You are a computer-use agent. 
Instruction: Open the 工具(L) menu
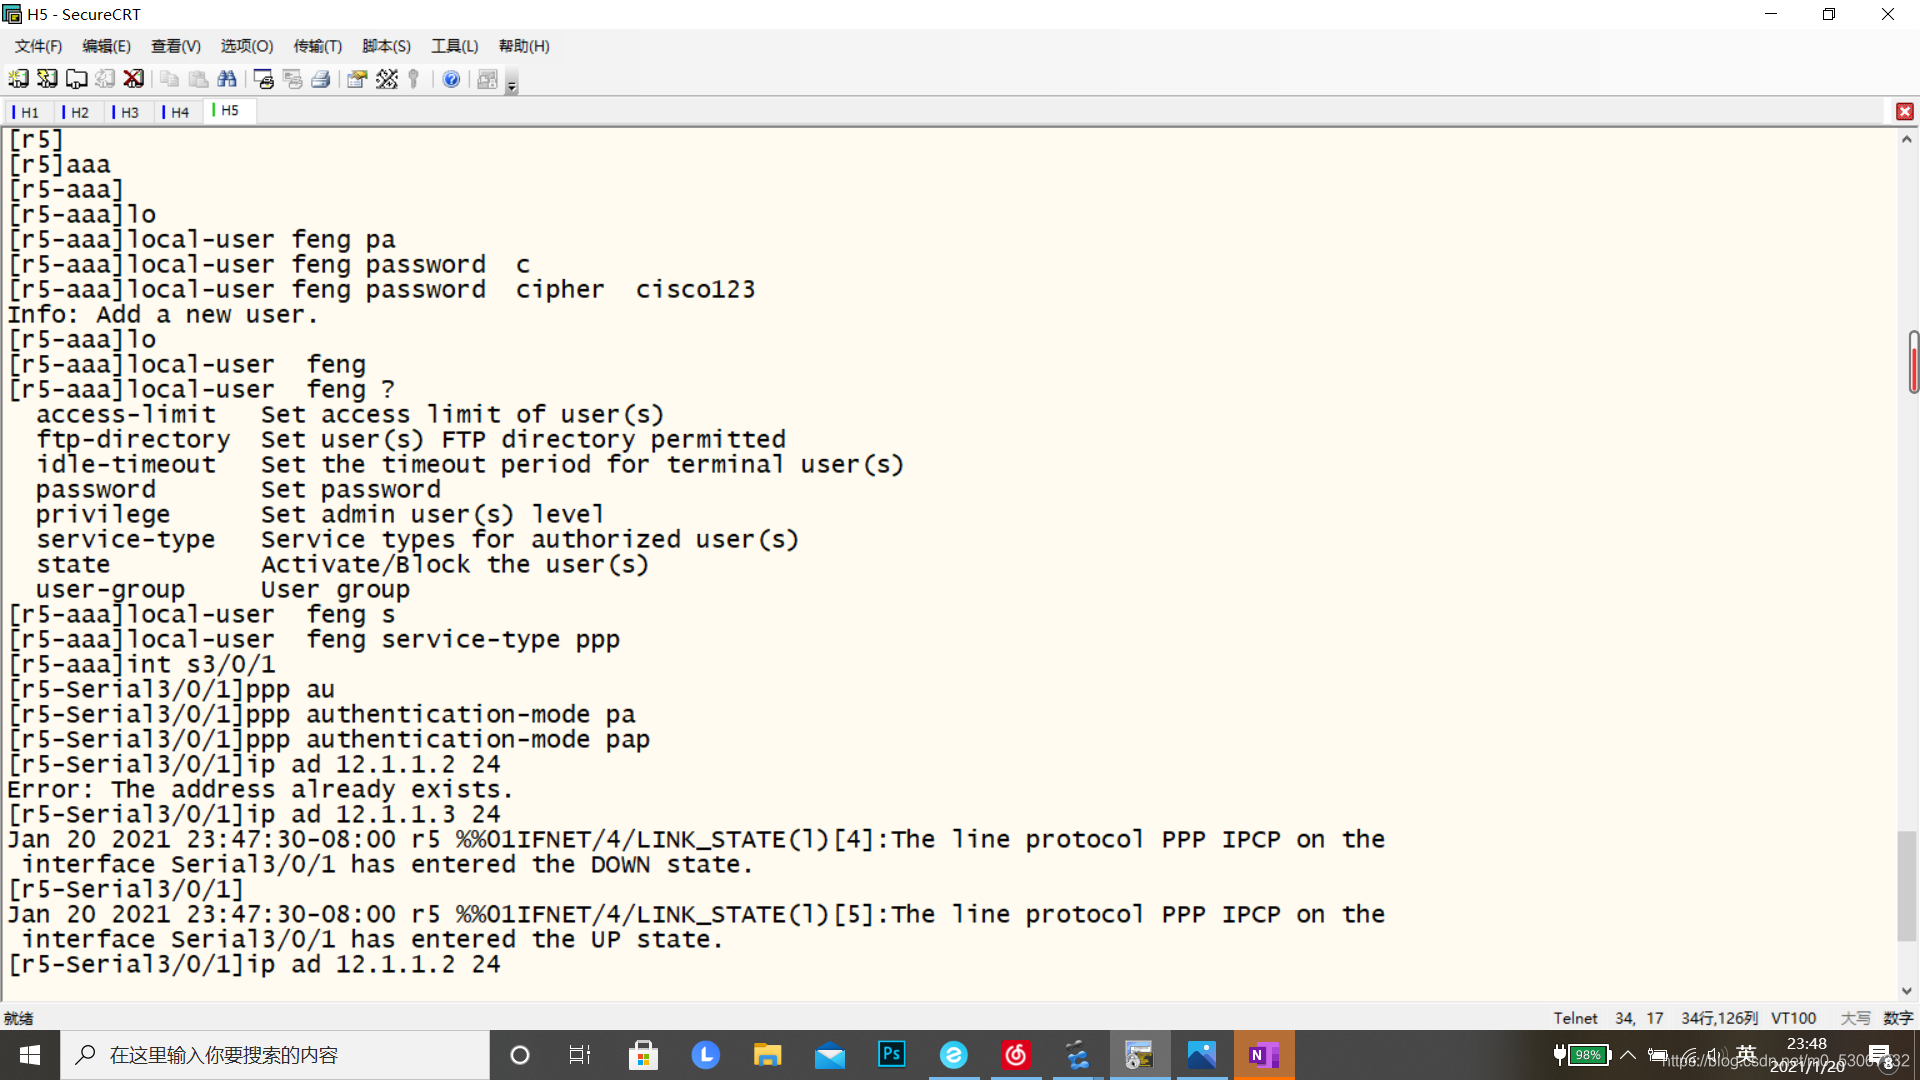[454, 46]
